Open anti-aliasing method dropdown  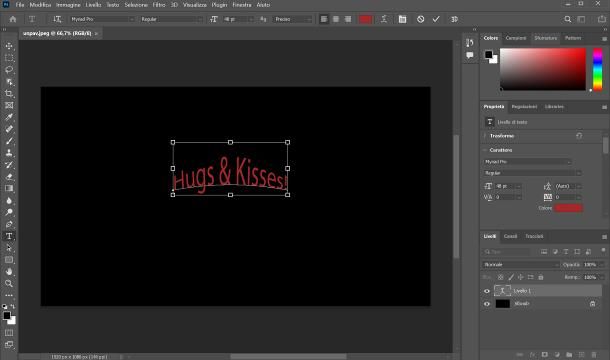[x=293, y=19]
